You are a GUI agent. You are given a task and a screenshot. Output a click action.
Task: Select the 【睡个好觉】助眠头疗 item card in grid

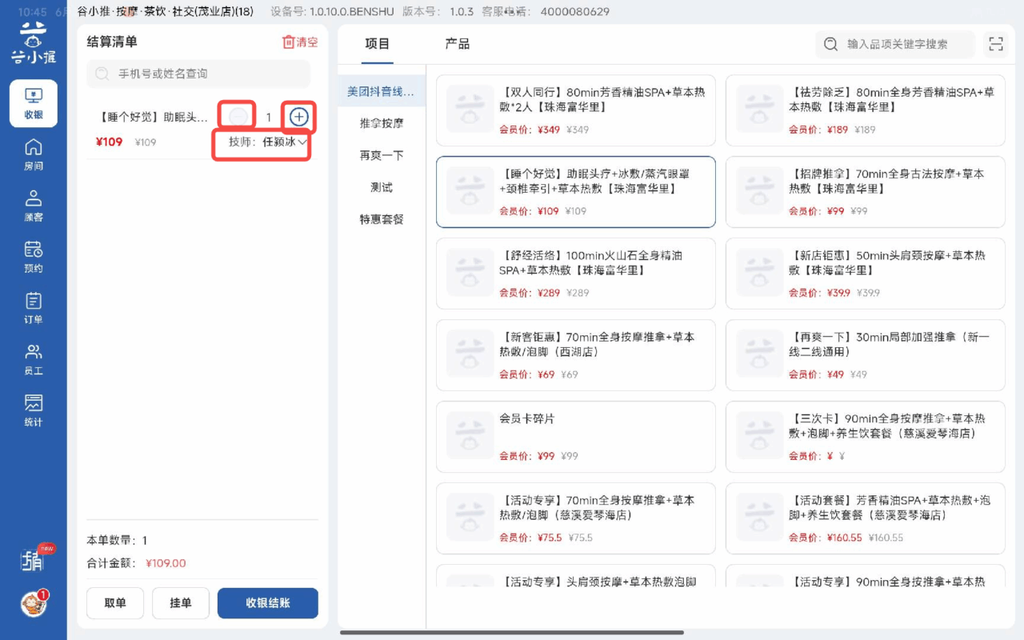[x=575, y=192]
